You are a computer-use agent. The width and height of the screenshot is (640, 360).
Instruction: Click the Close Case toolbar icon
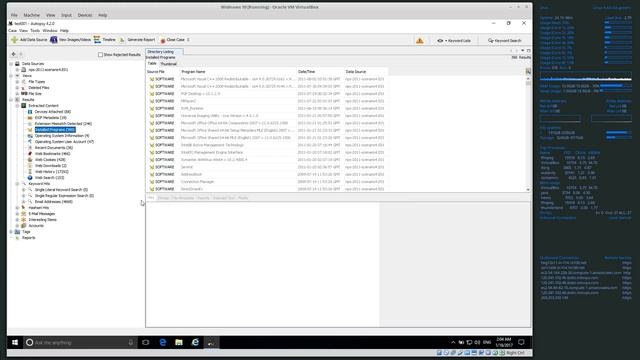pyautogui.click(x=162, y=40)
